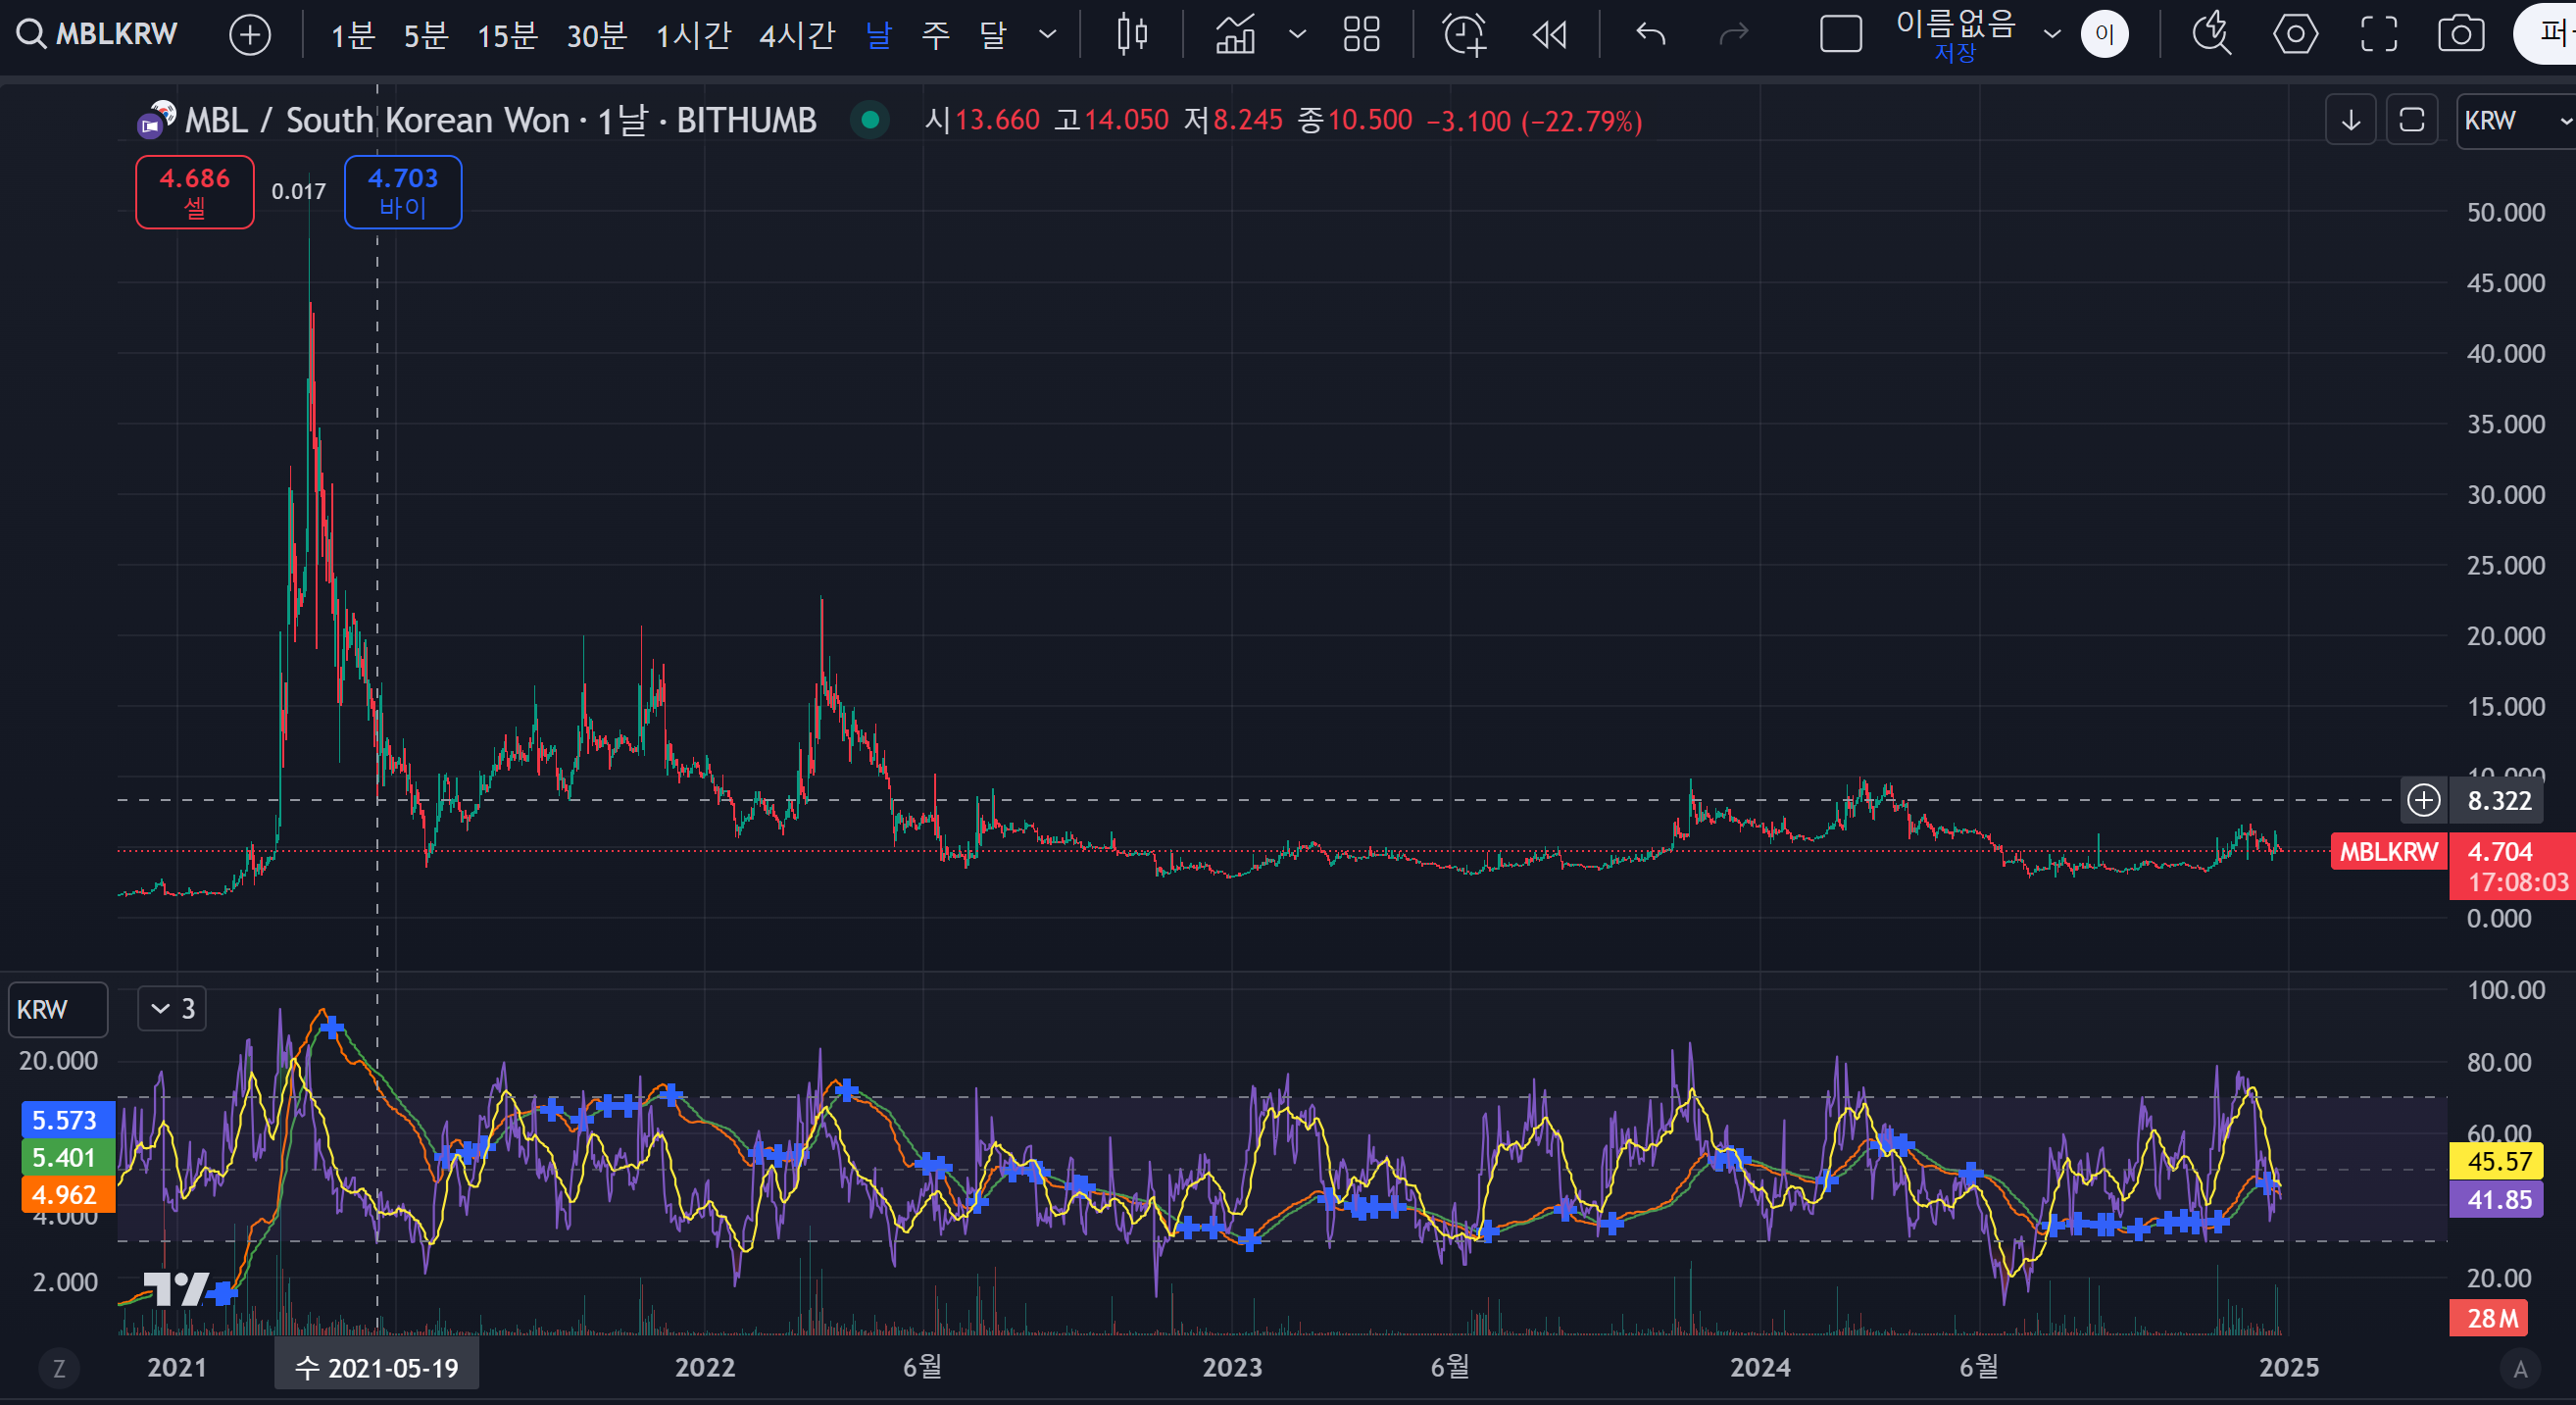Click the 2023 time axis label
The image size is (2576, 1405).
coord(1232,1367)
